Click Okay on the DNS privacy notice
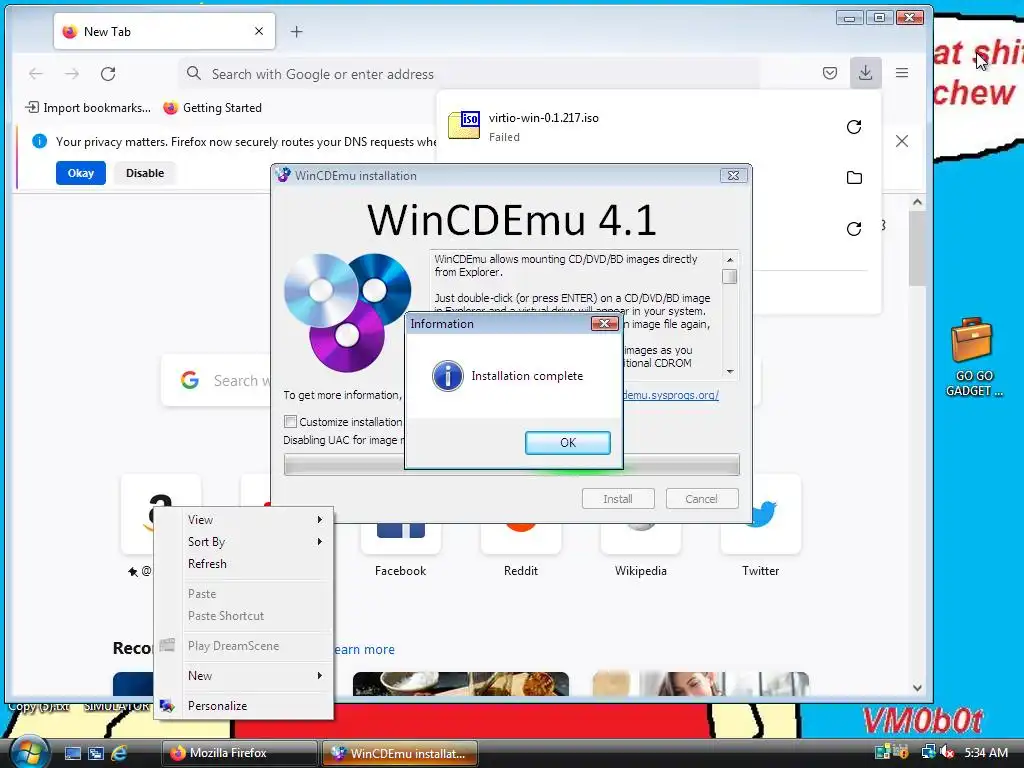The image size is (1024, 768). (x=80, y=173)
